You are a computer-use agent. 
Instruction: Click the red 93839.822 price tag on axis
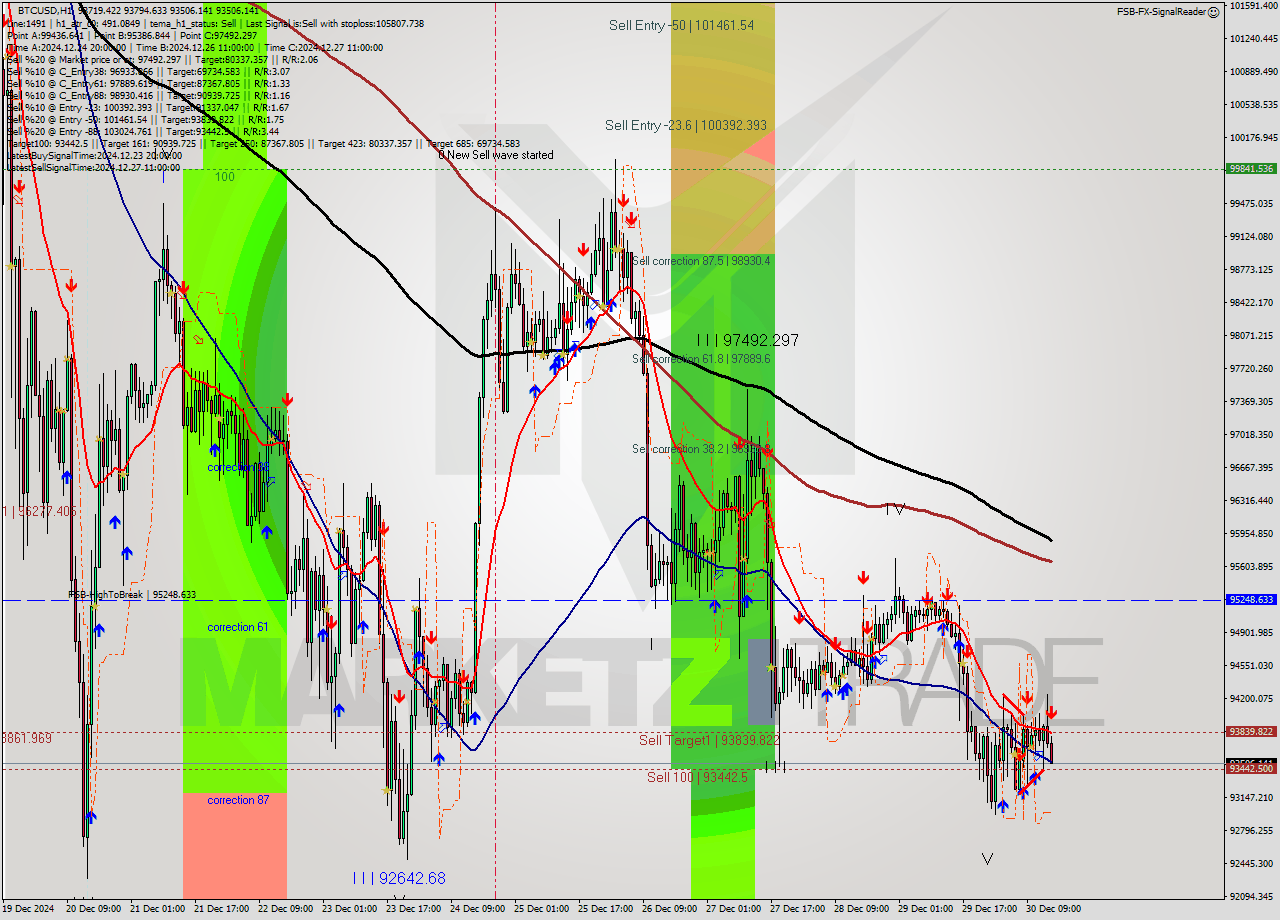click(x=1251, y=732)
